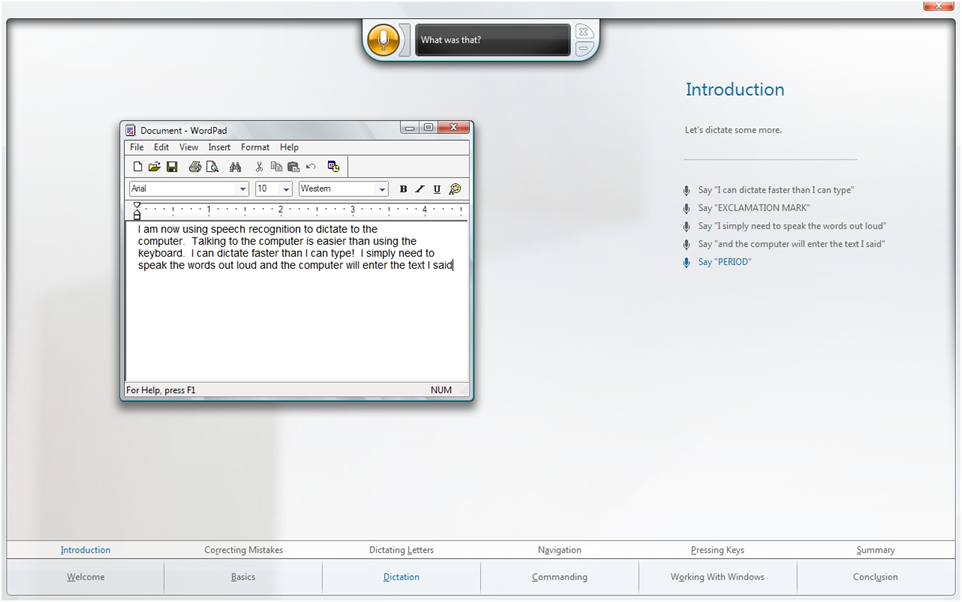Go to Pressing Keys section
Image resolution: width=962 pixels, height=602 pixels.
tap(717, 550)
